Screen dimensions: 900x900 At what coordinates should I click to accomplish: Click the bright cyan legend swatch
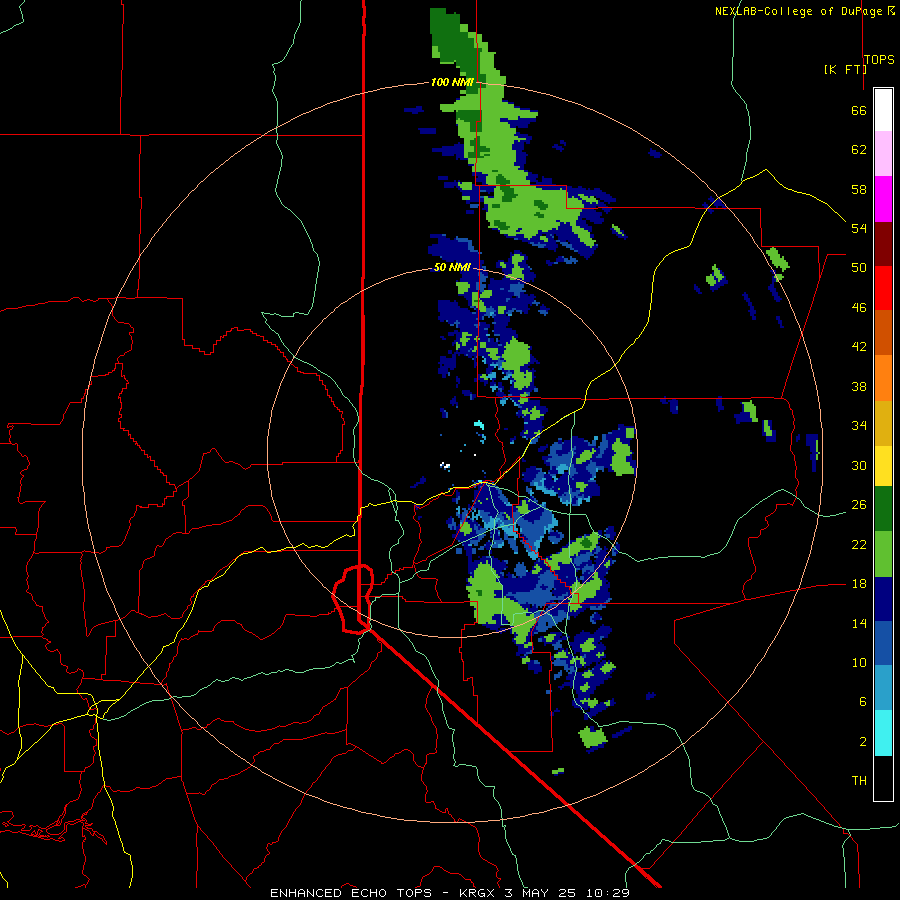[883, 733]
